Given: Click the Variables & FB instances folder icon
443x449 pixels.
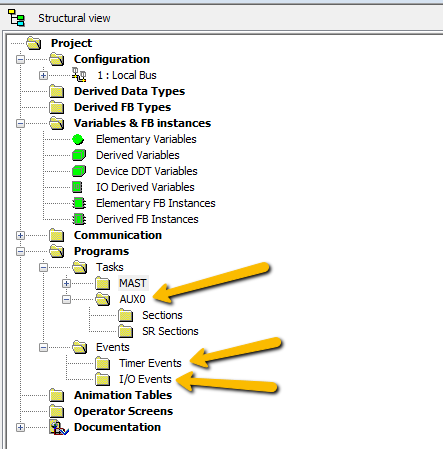Looking at the screenshot, I should 57,123.
